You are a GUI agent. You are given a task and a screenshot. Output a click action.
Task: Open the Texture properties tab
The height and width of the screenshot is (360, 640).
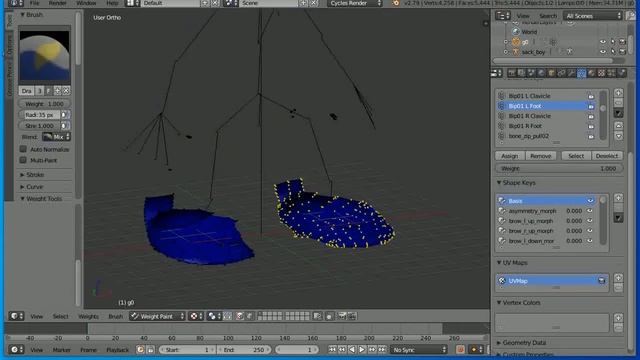(x=601, y=73)
